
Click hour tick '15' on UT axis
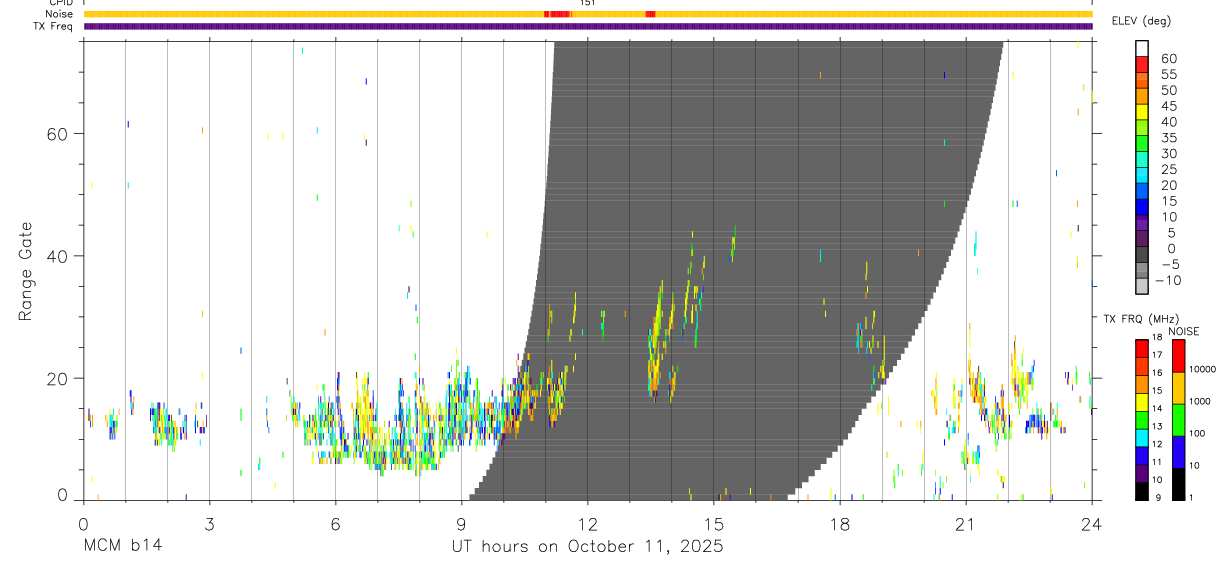point(714,523)
